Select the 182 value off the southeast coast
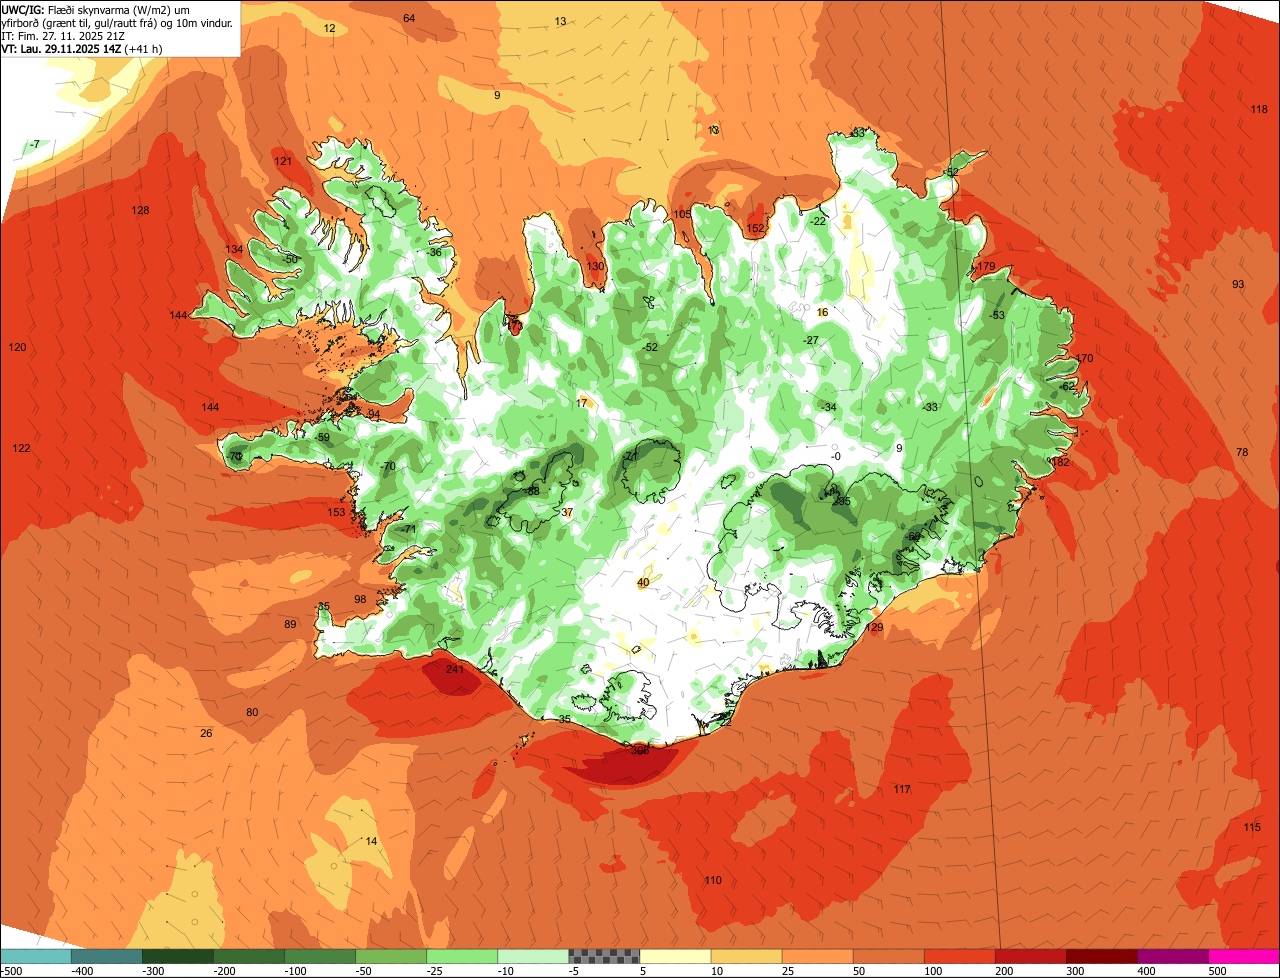 coord(1060,462)
